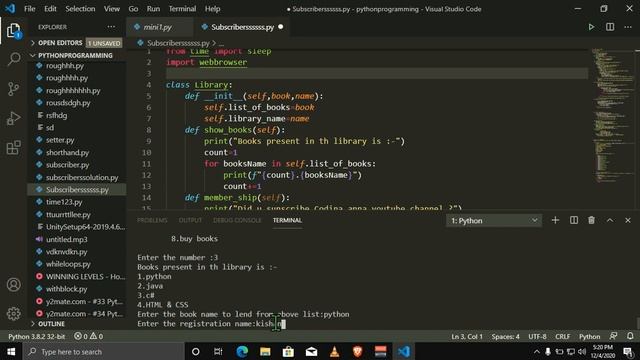Open the Extensions view
Image resolution: width=640 pixels, height=360 pixels.
pos(13,147)
